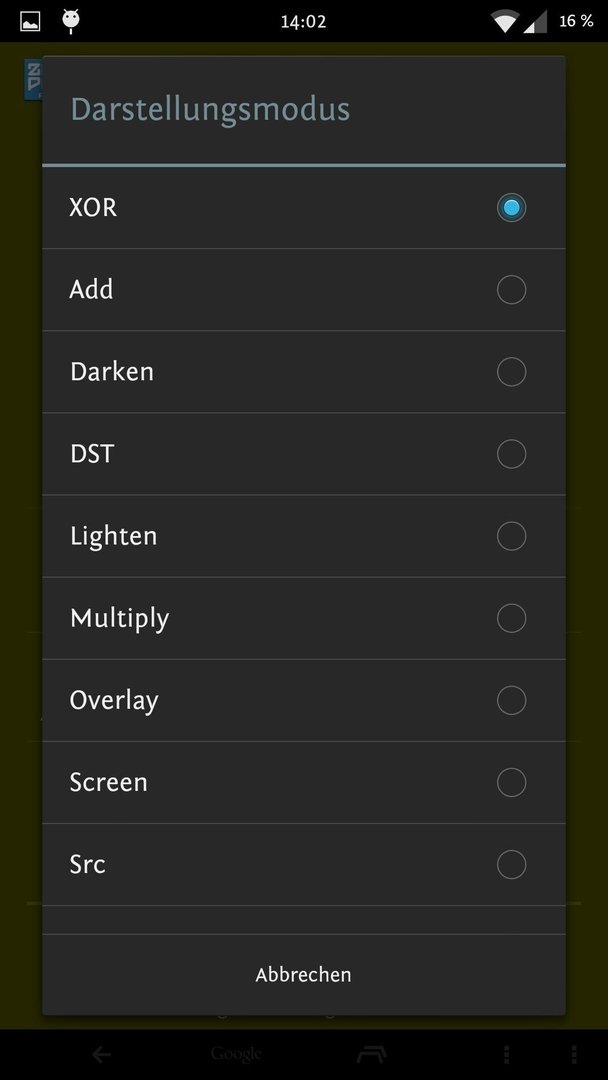Select the XOR radio button
Viewport: 608px width, 1080px height.
click(512, 207)
